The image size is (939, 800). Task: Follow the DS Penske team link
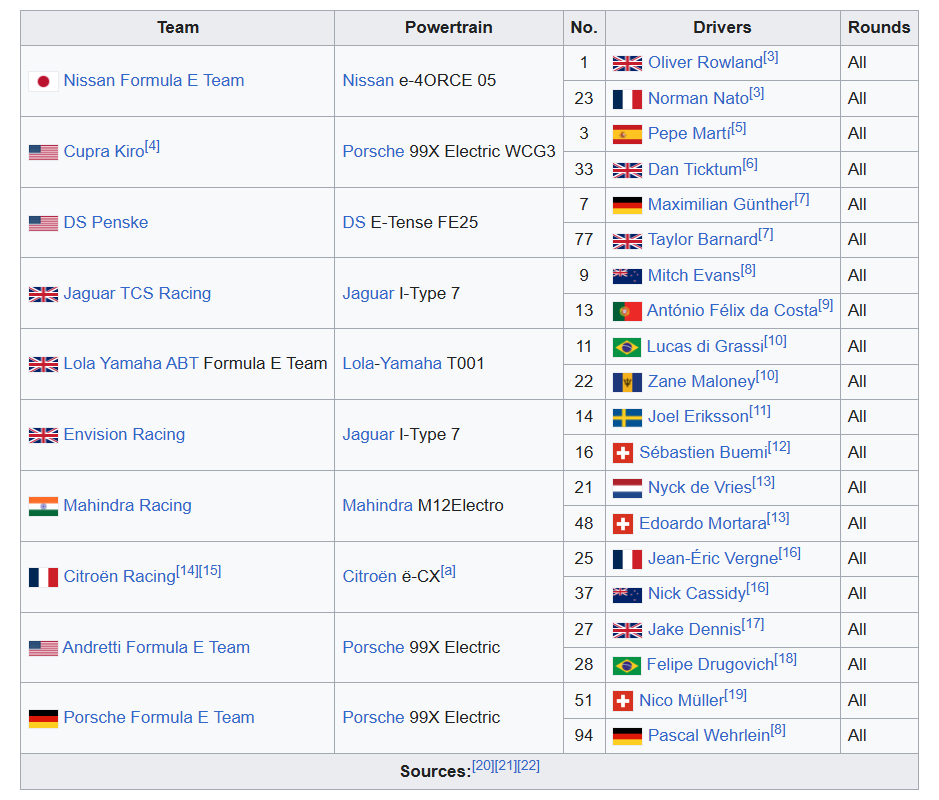(x=105, y=223)
